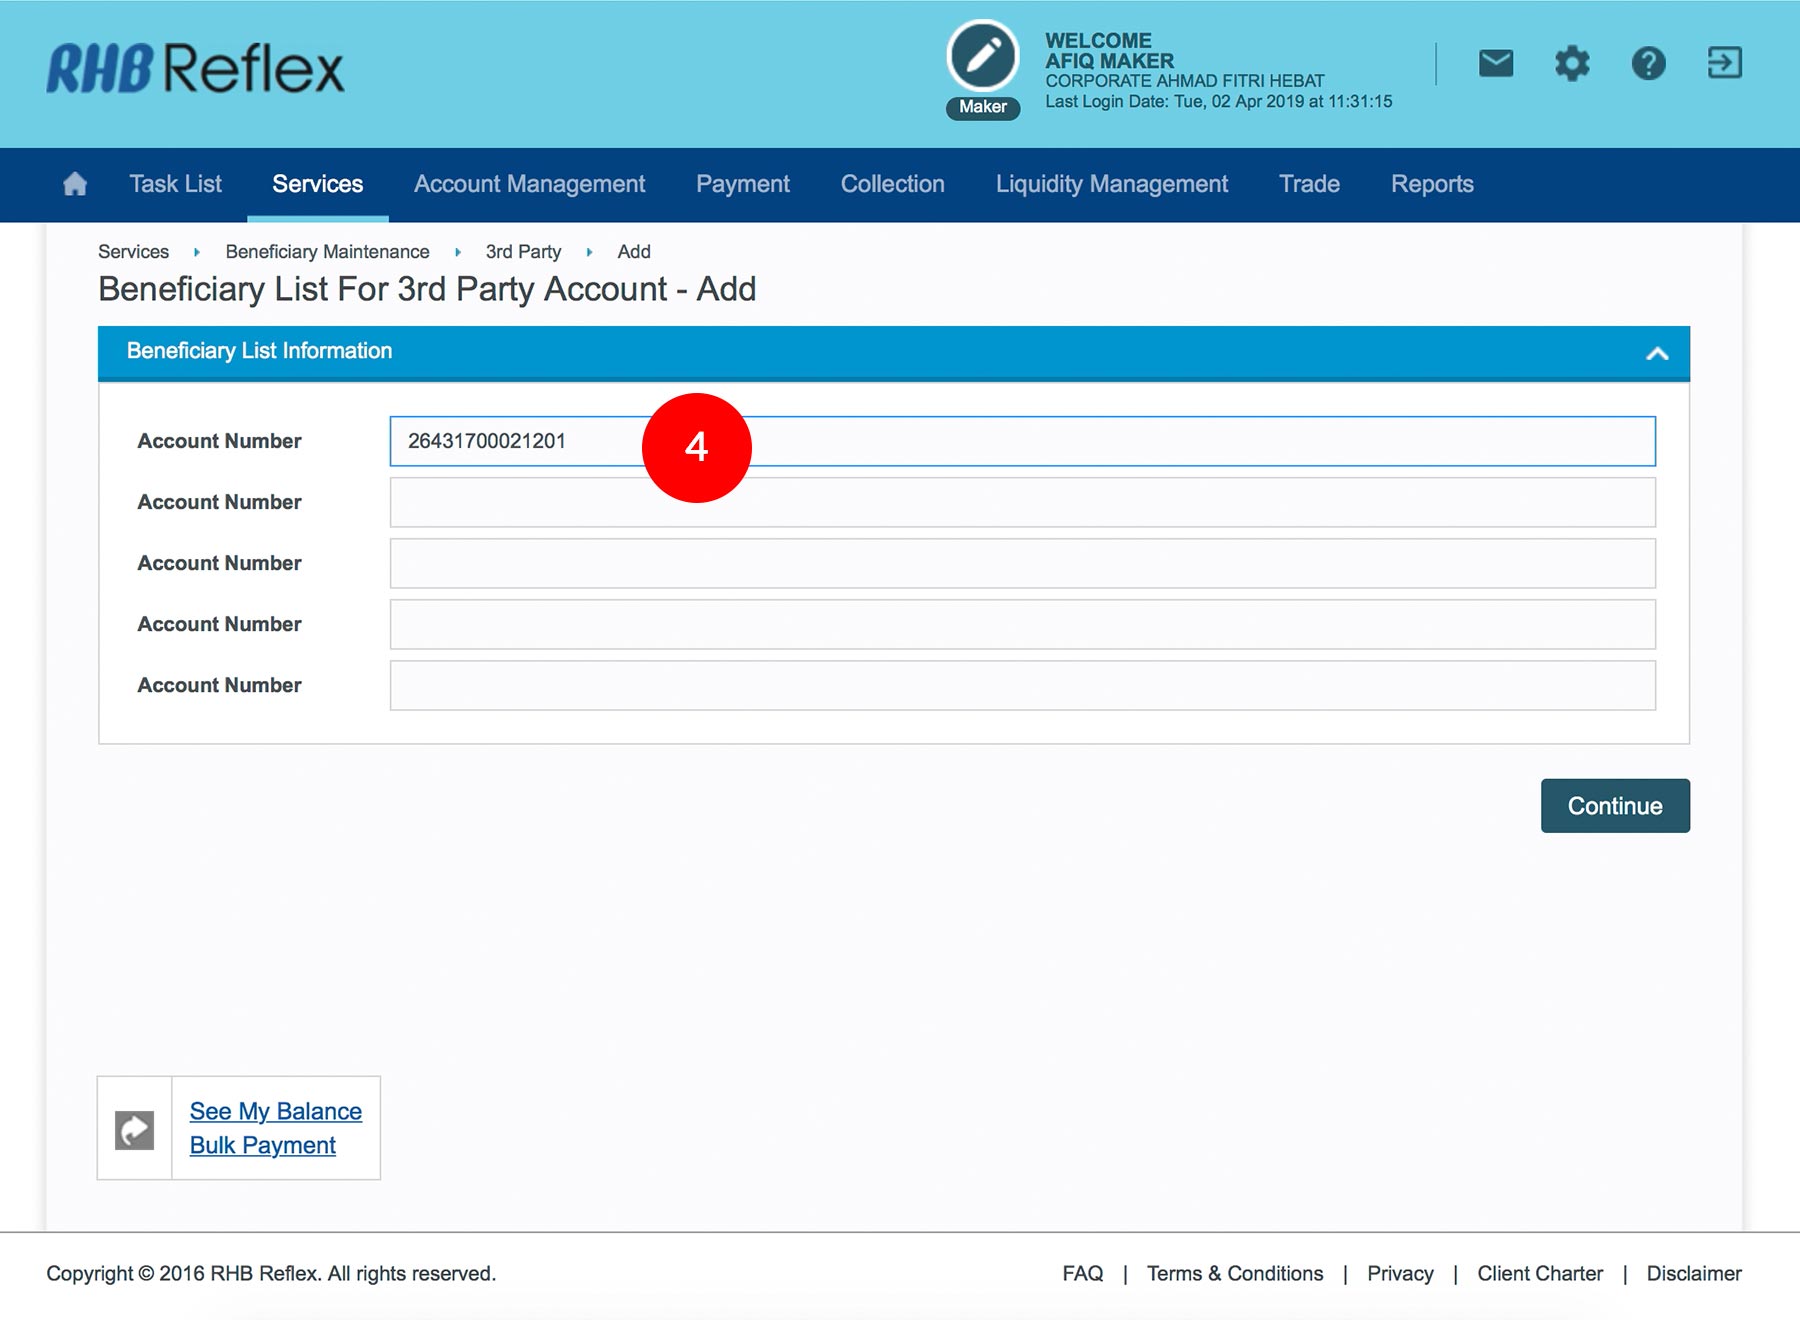Open settings via the gear icon

tap(1572, 64)
